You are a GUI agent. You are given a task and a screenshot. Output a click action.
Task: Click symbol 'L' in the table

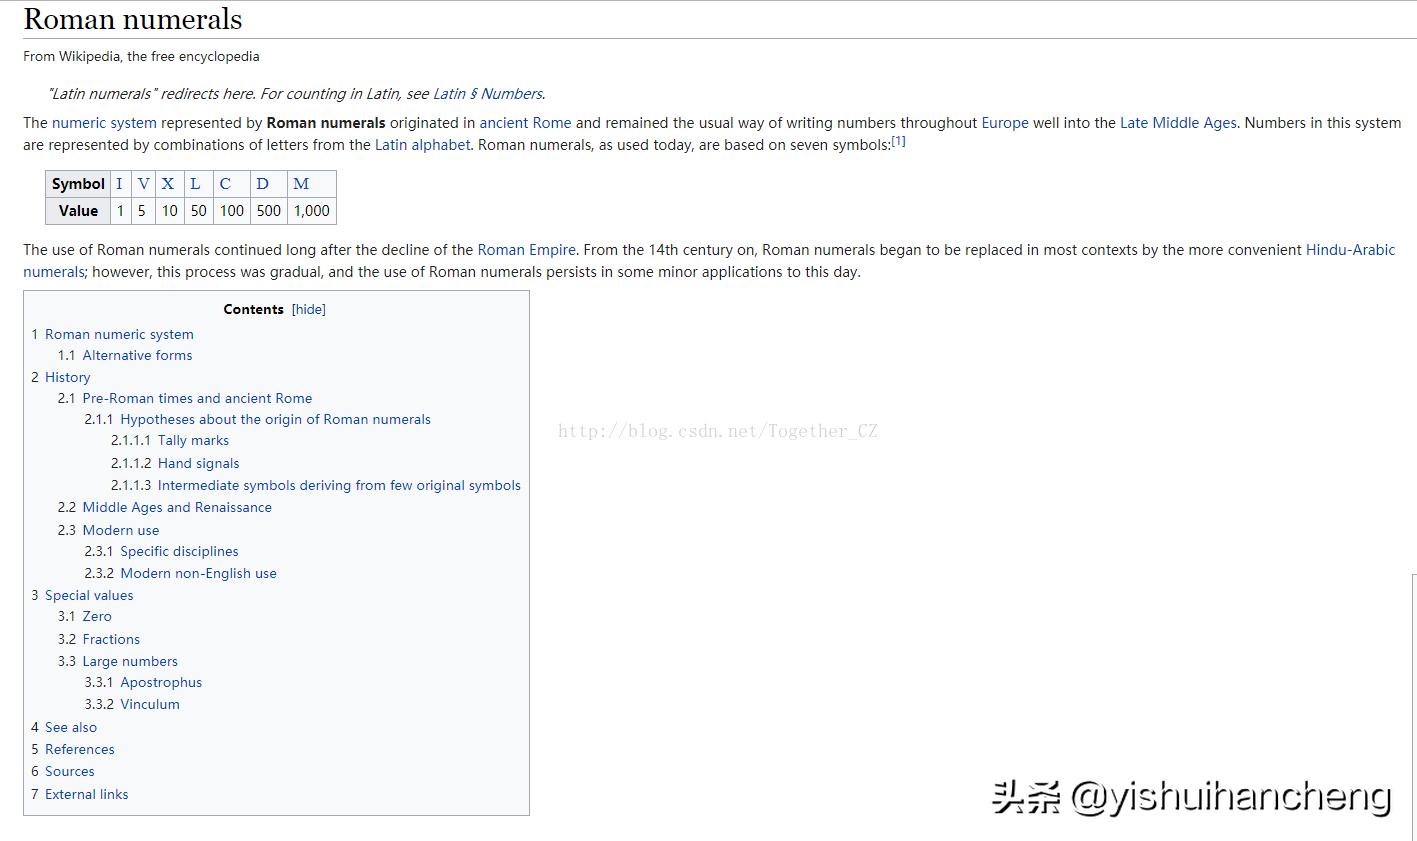point(195,184)
